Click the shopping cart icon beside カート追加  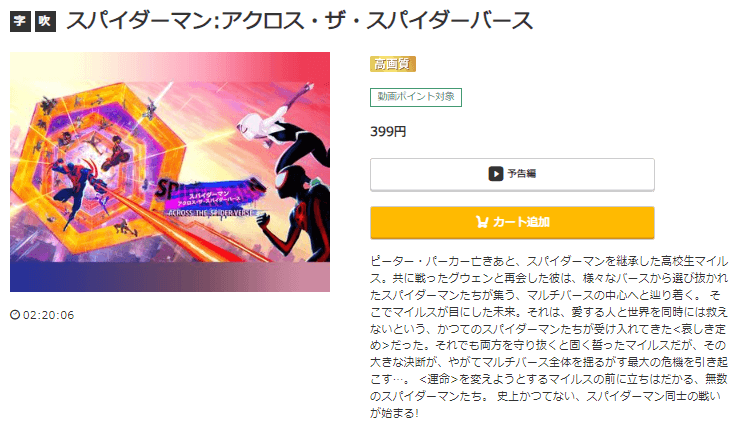tap(482, 222)
